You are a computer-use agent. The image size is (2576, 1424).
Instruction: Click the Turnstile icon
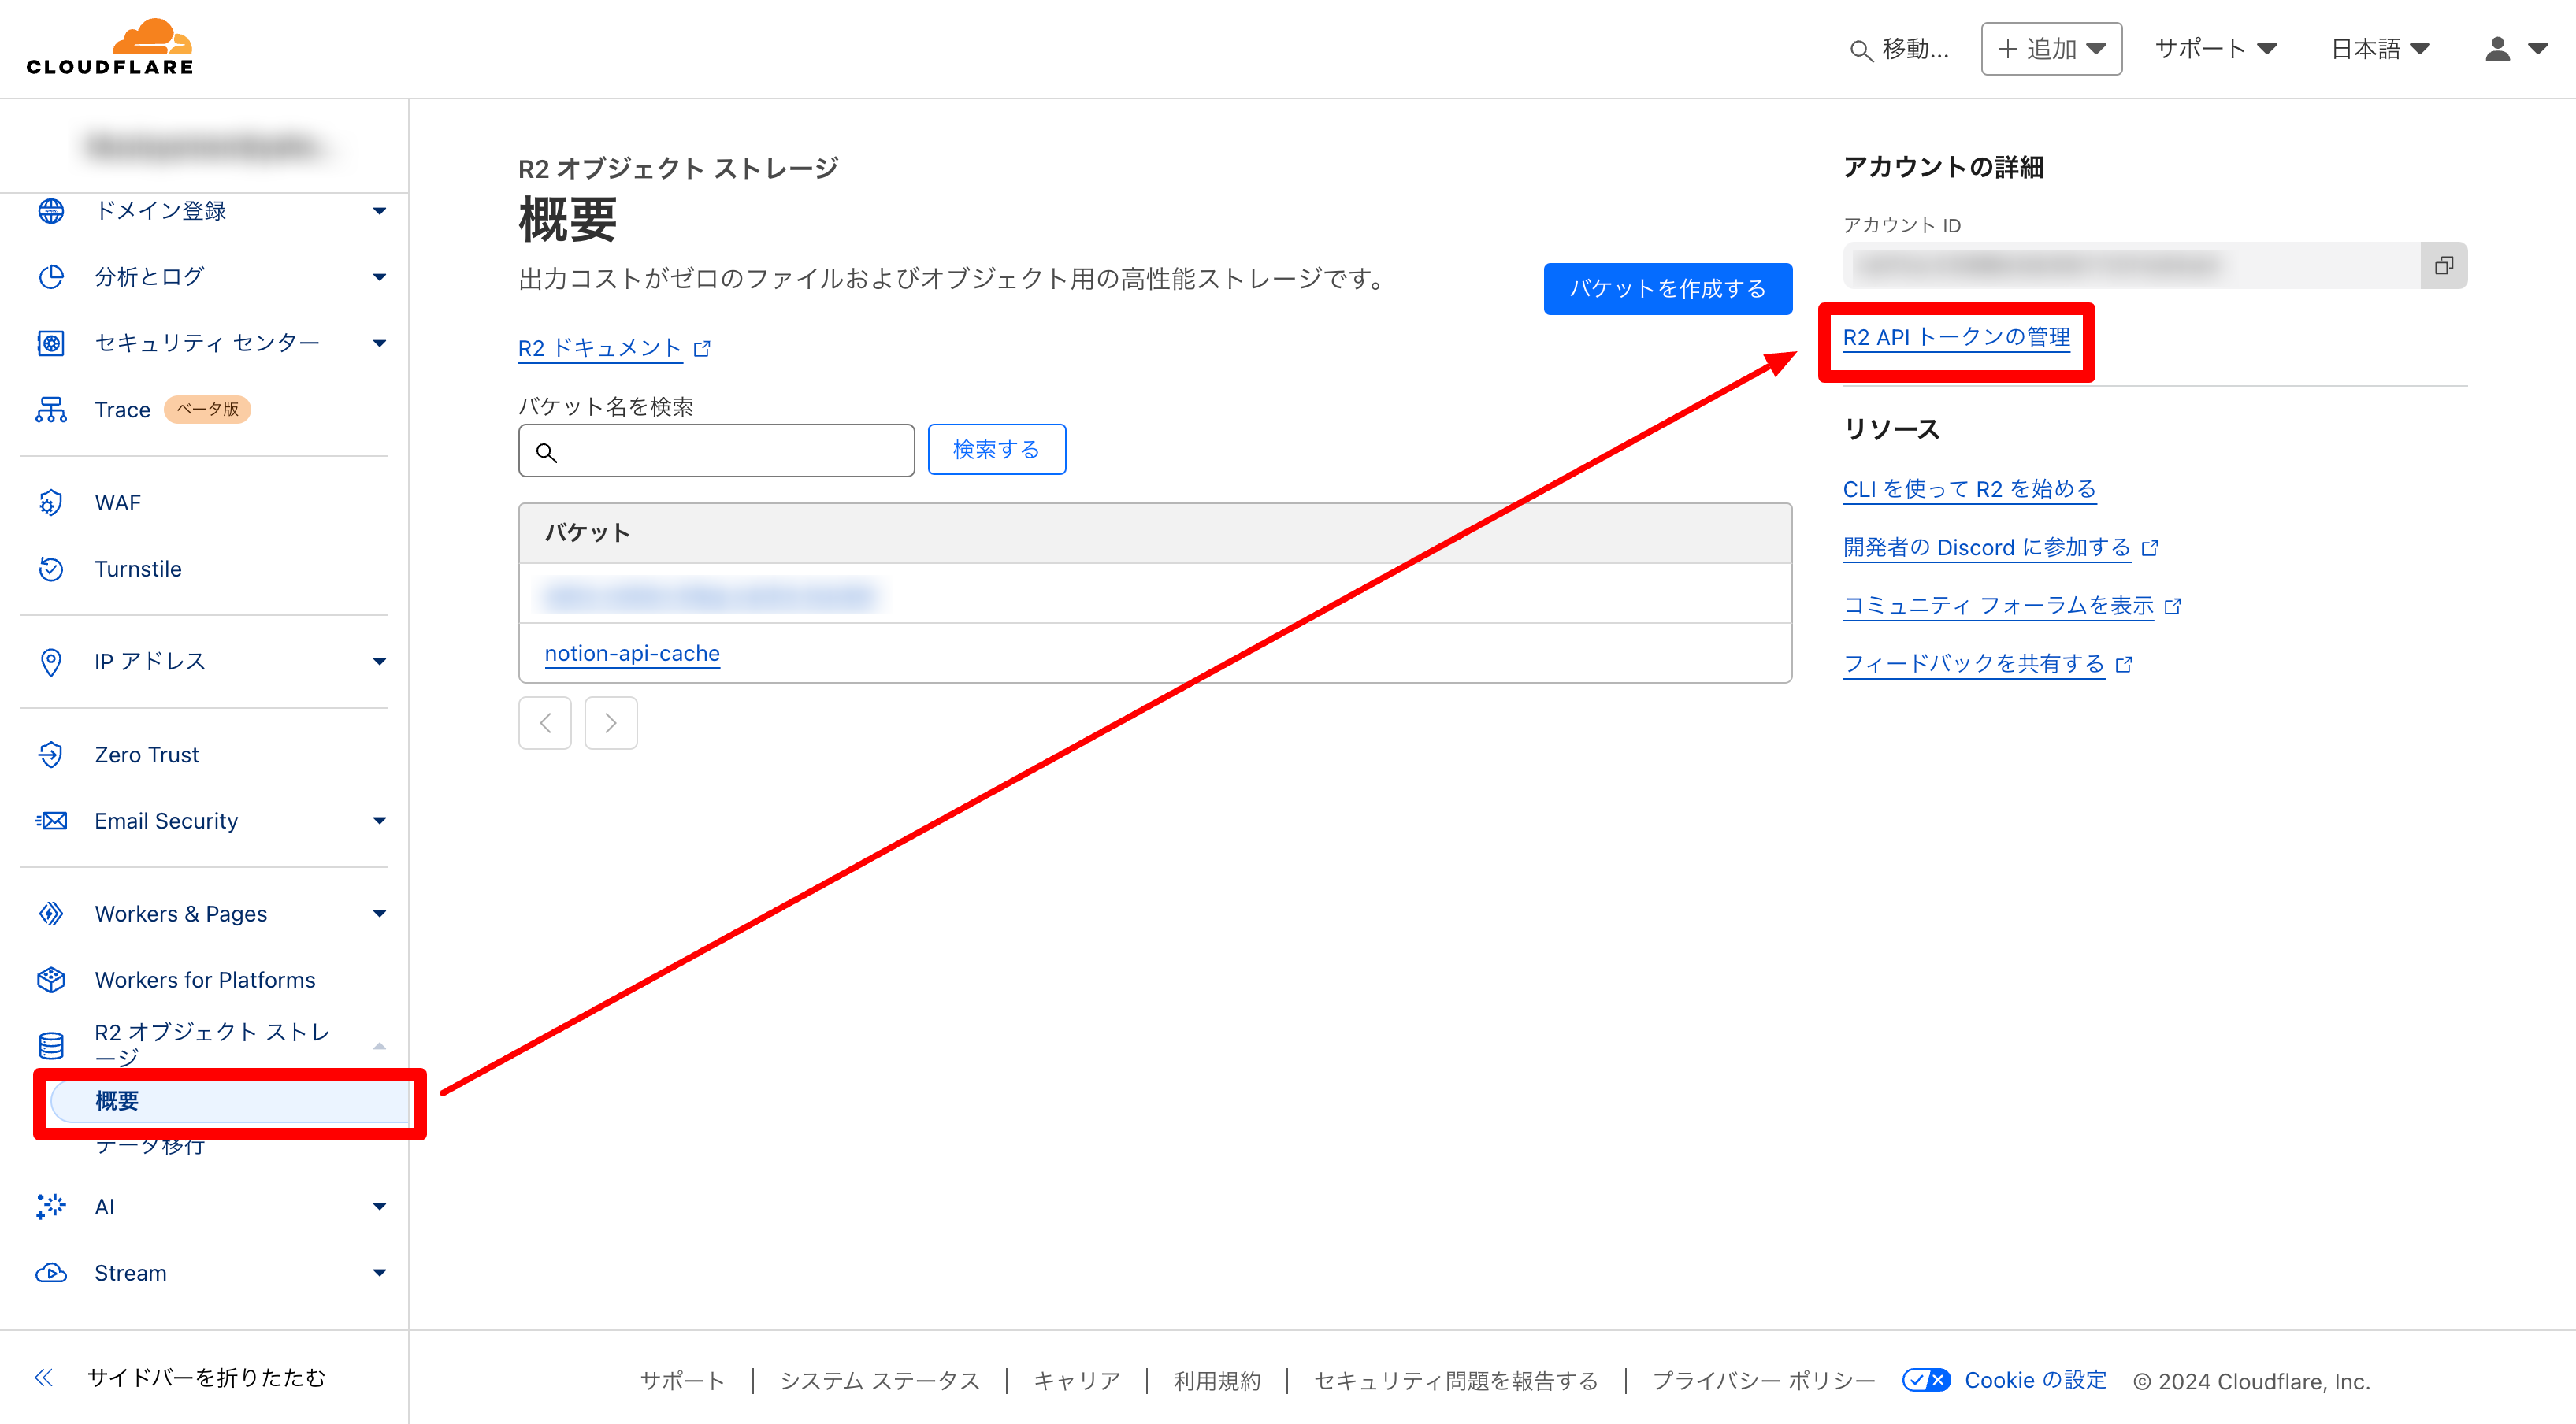51,569
